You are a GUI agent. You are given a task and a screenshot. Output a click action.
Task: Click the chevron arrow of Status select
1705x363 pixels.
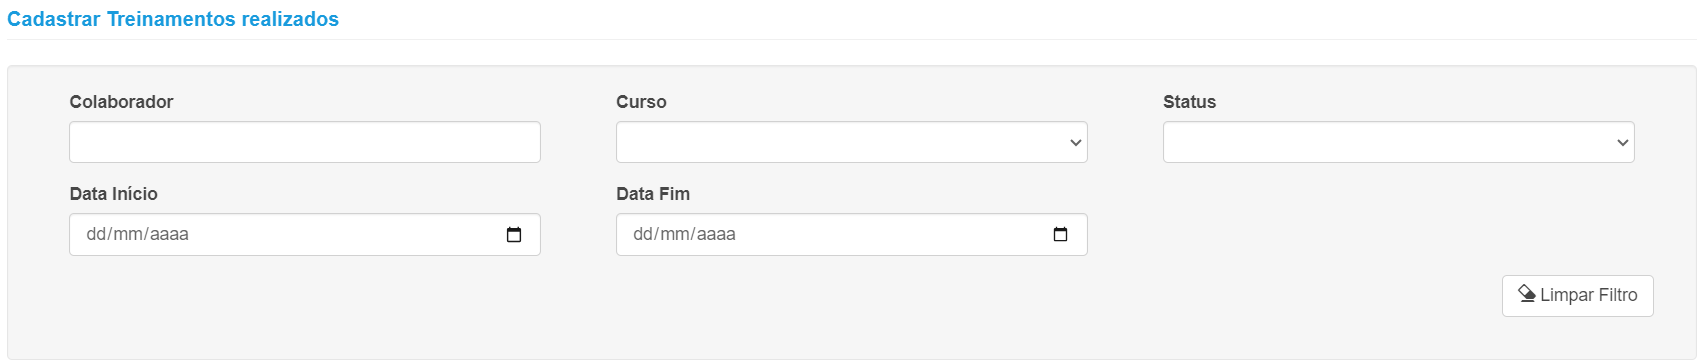coord(1623,143)
